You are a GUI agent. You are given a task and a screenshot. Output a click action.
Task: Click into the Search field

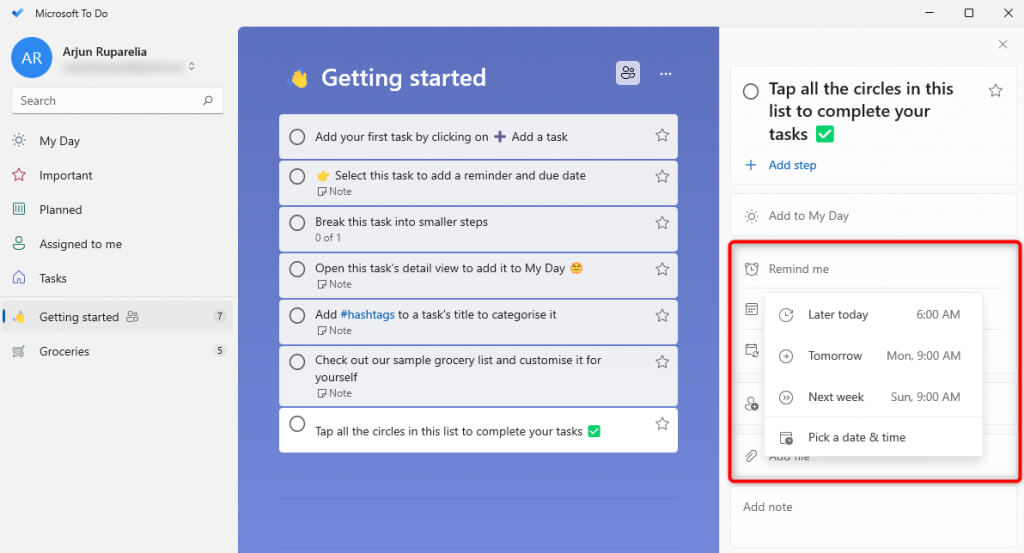pyautogui.click(x=118, y=101)
